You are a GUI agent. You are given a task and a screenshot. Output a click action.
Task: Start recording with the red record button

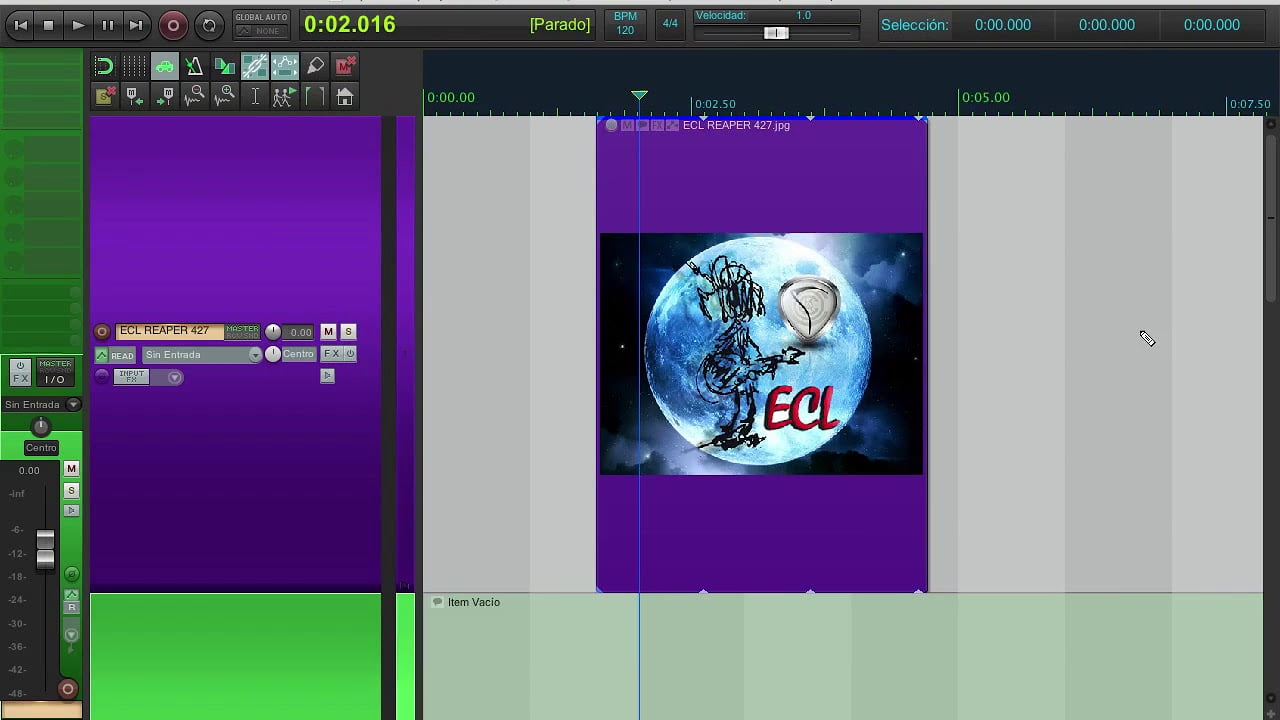pyautogui.click(x=173, y=25)
